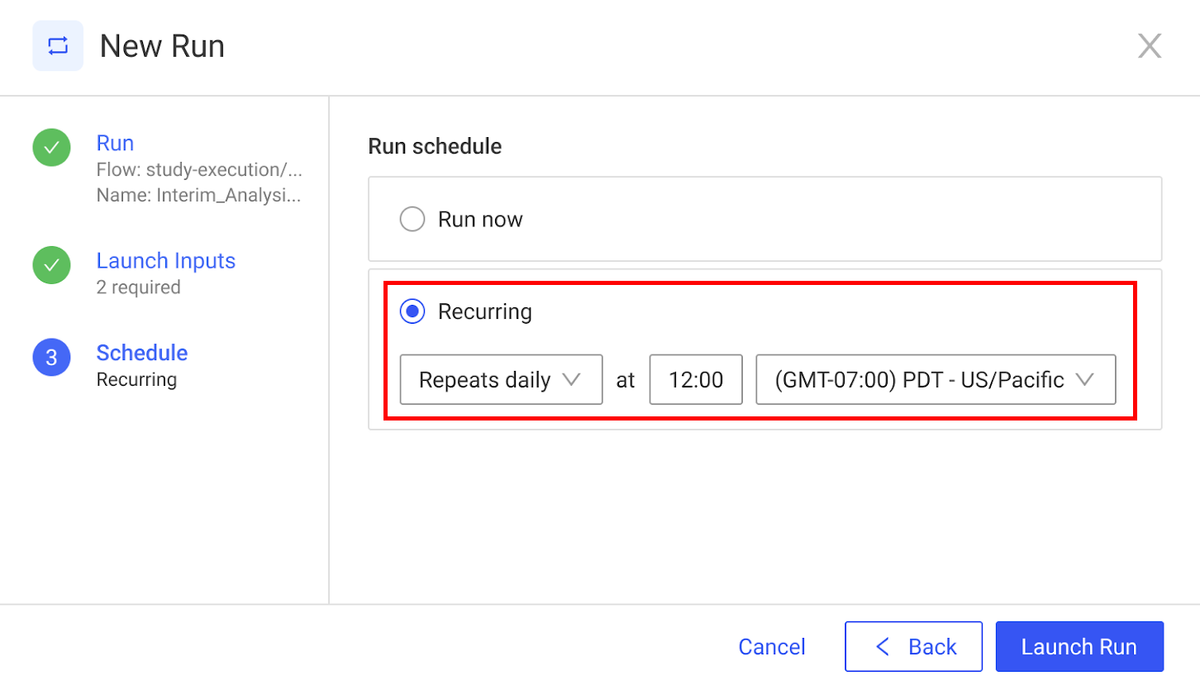Screen dimensions: 1200x684
Task: Go to the Launch Inputs step
Action: pyautogui.click(x=166, y=261)
